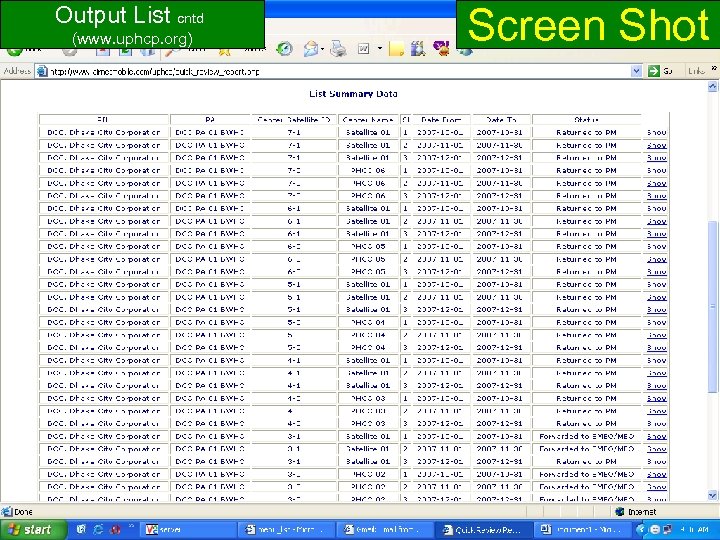Click Show for 7-2 PHCC 06 ending 2007-12-31
This screenshot has width=720, height=540.
click(x=656, y=196)
